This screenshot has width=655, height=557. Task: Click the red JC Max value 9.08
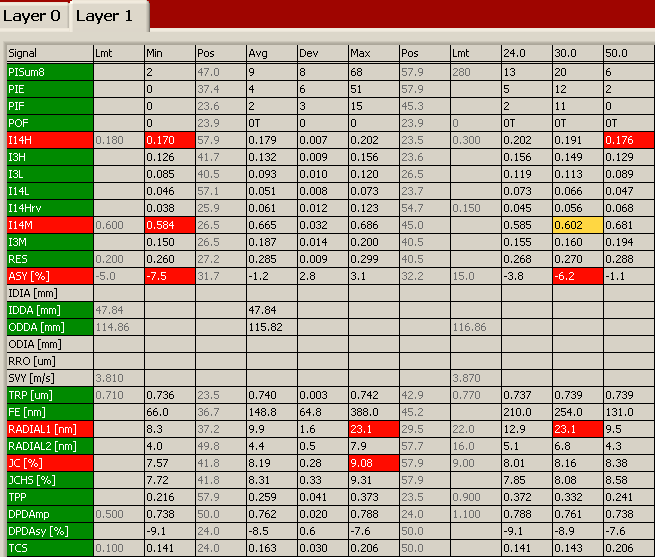coord(374,463)
